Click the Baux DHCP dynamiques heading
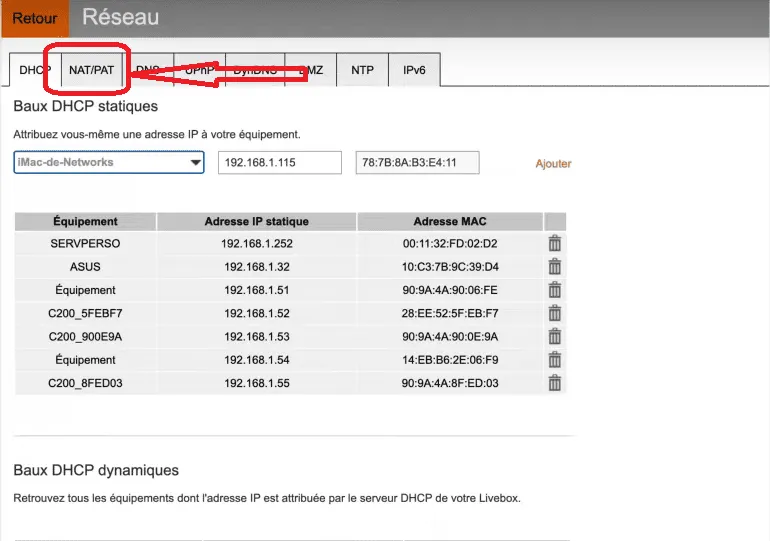This screenshot has height=541, width=770. (96, 470)
